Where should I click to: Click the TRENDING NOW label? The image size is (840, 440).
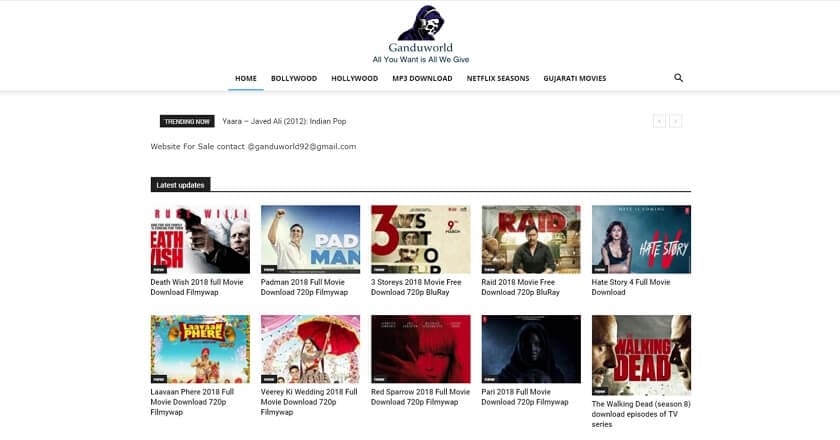click(187, 122)
